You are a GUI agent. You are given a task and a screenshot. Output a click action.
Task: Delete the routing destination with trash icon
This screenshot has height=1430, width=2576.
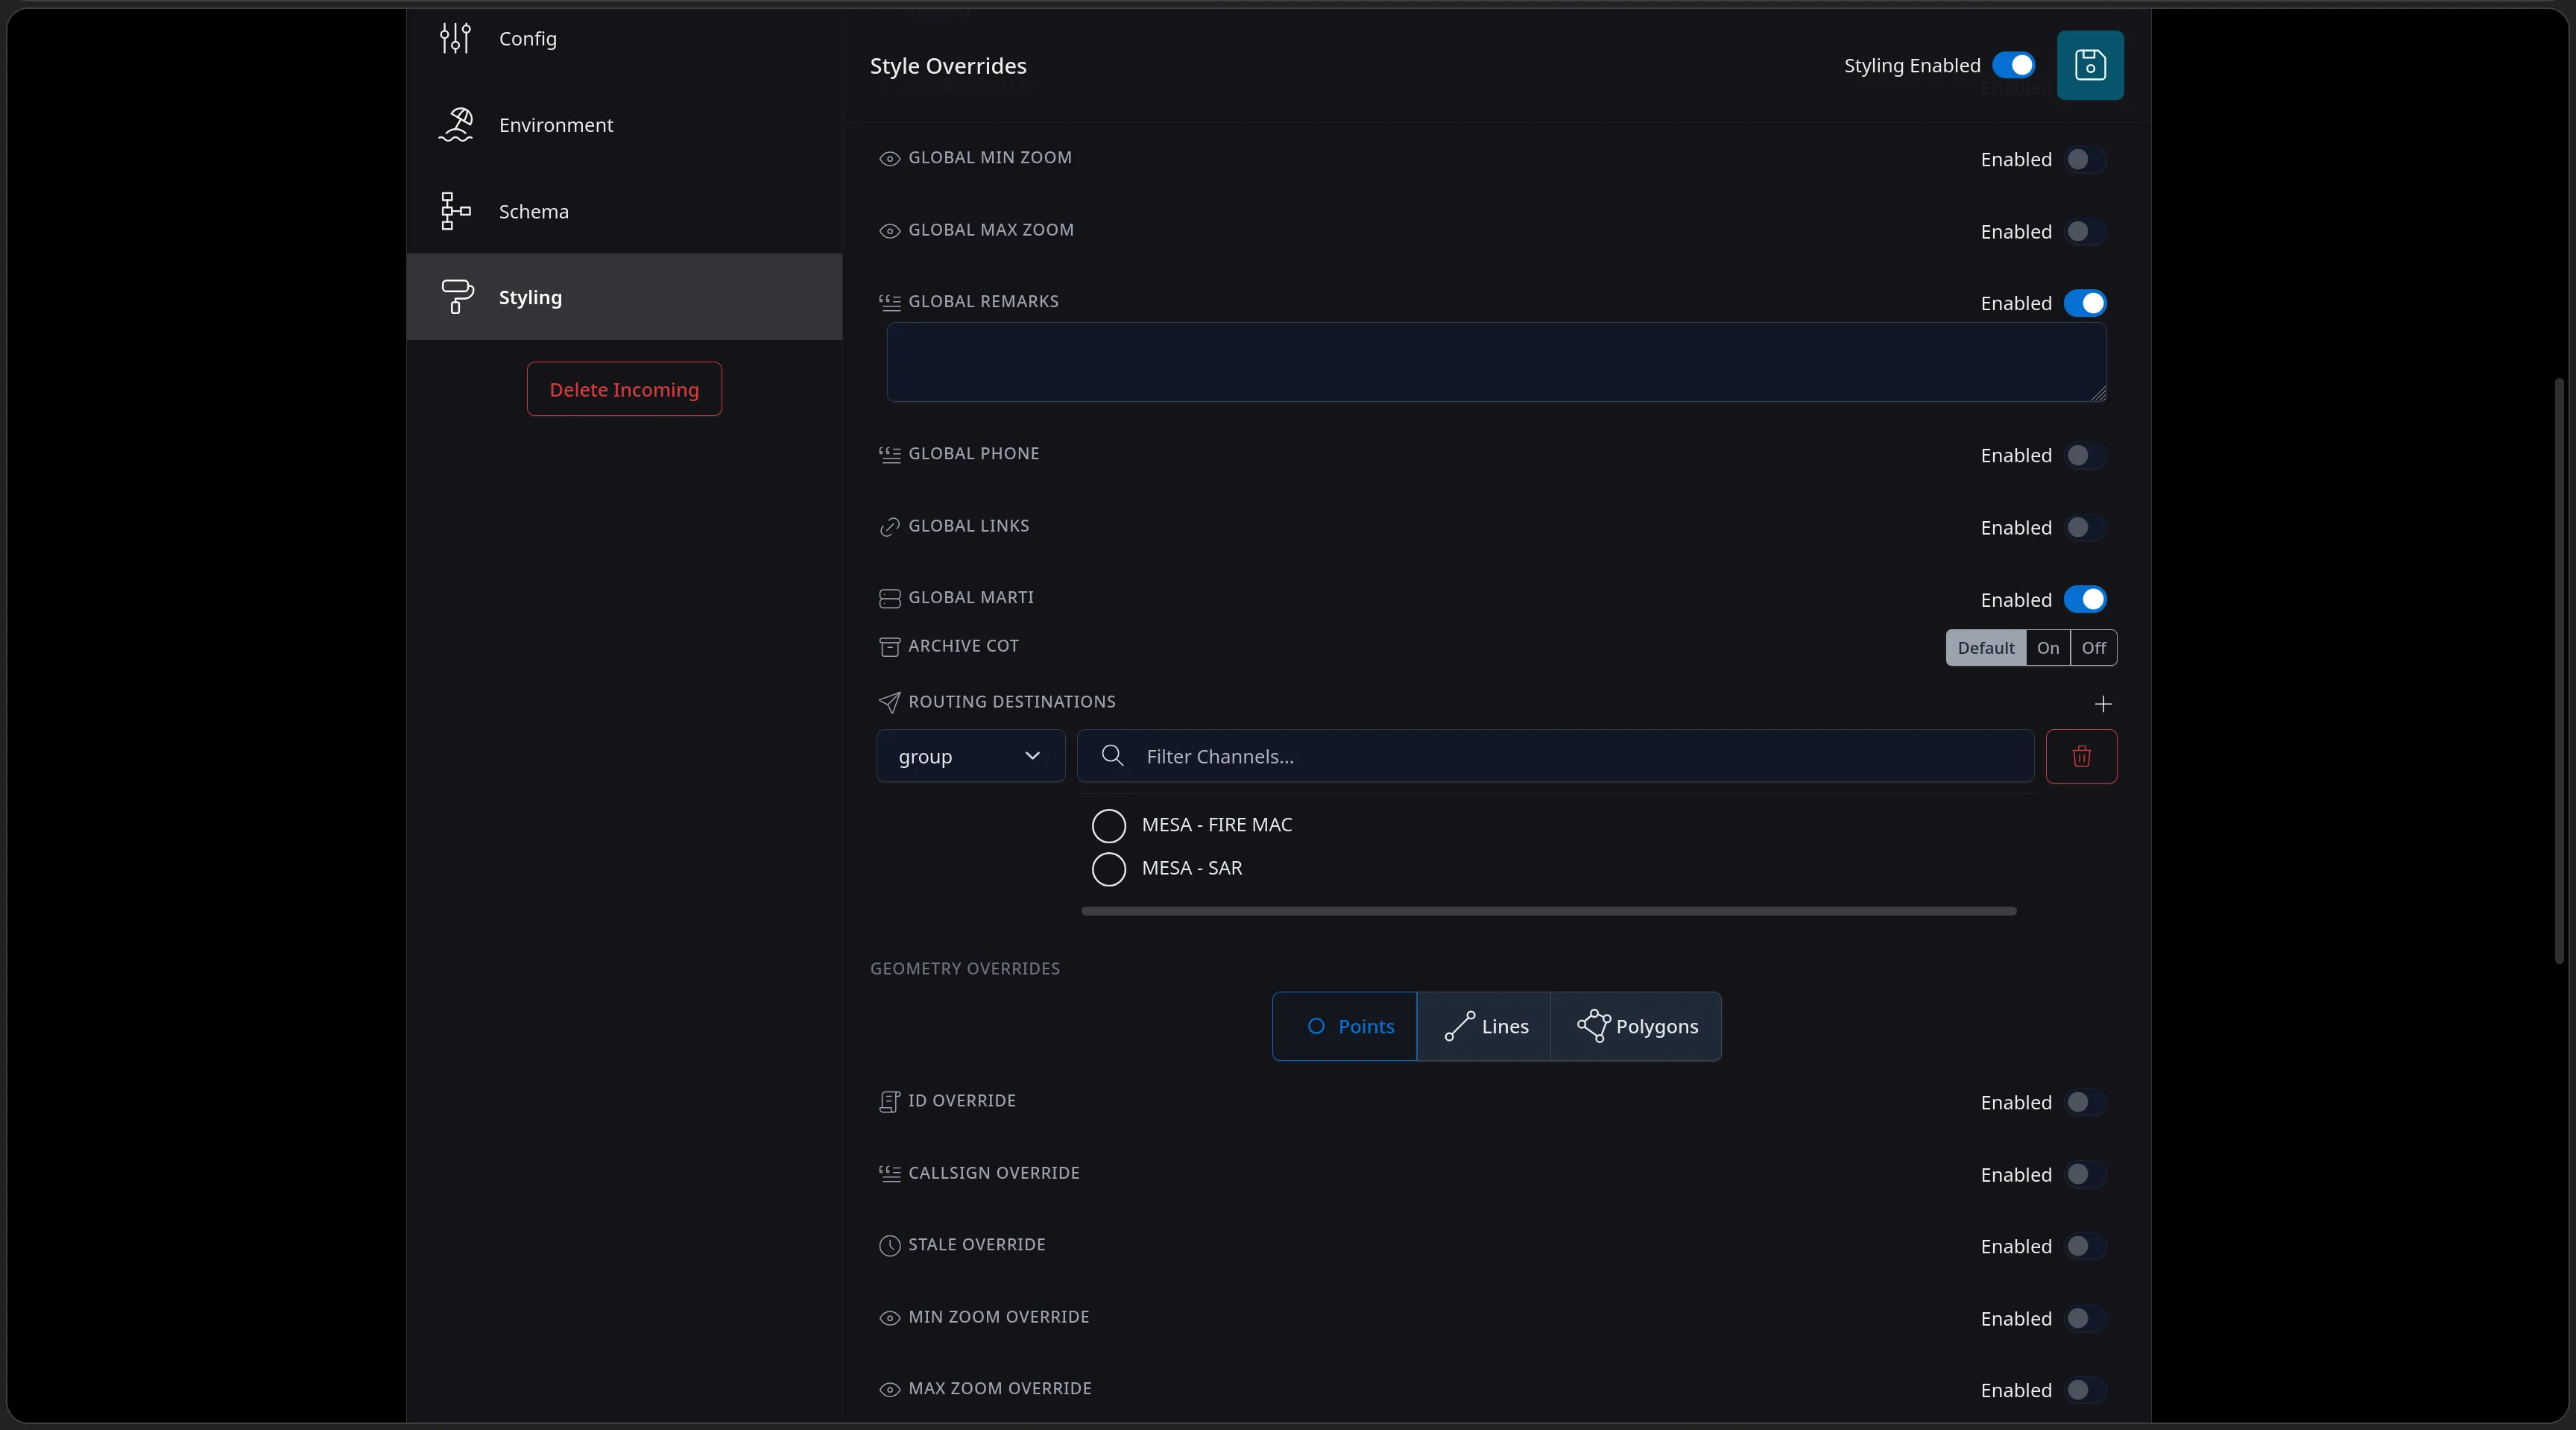2081,756
